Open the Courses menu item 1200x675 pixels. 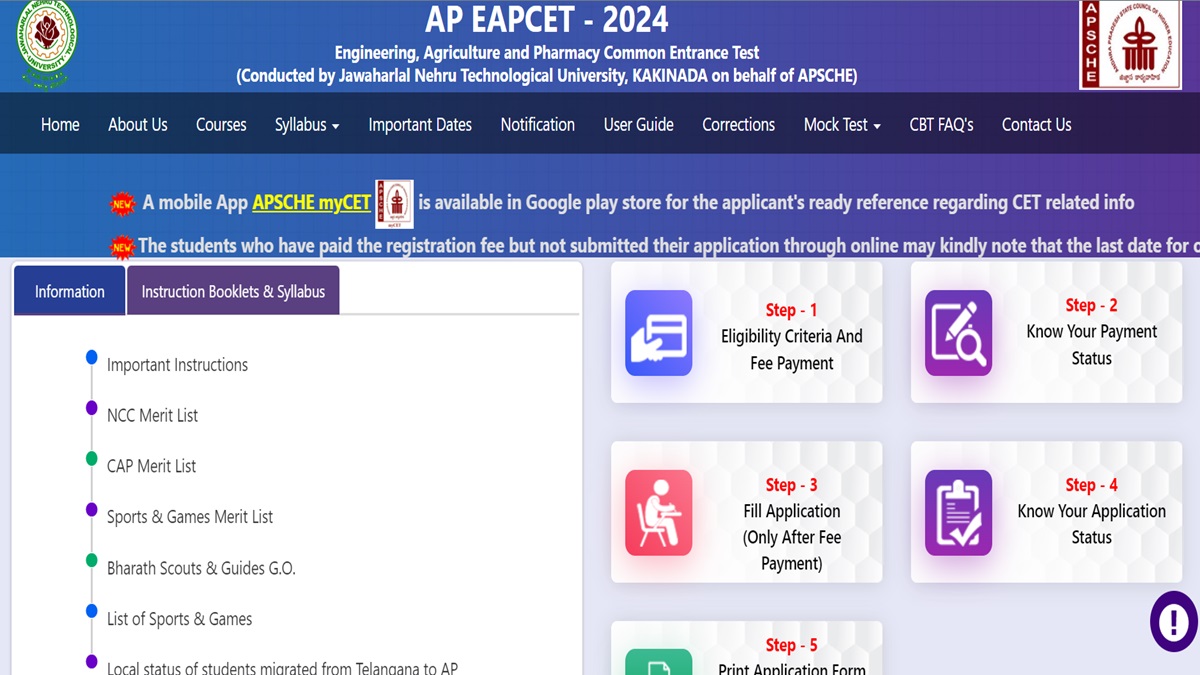221,125
